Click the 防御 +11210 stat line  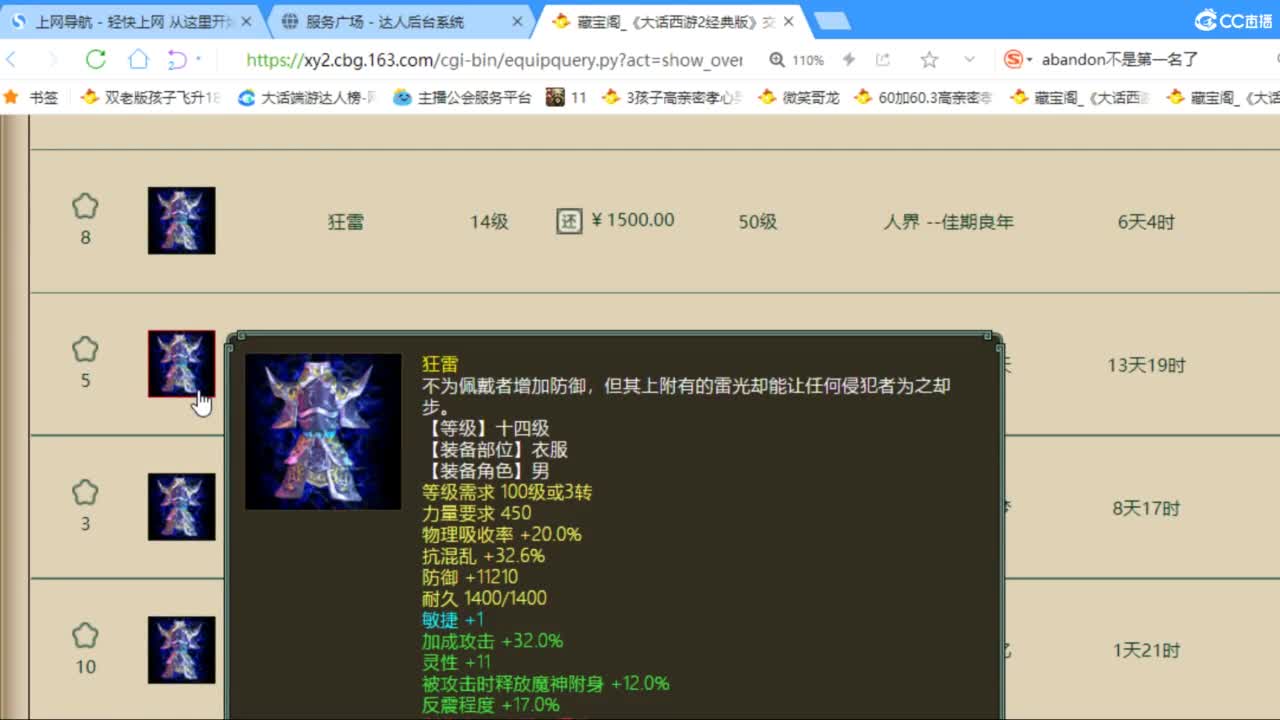click(470, 577)
